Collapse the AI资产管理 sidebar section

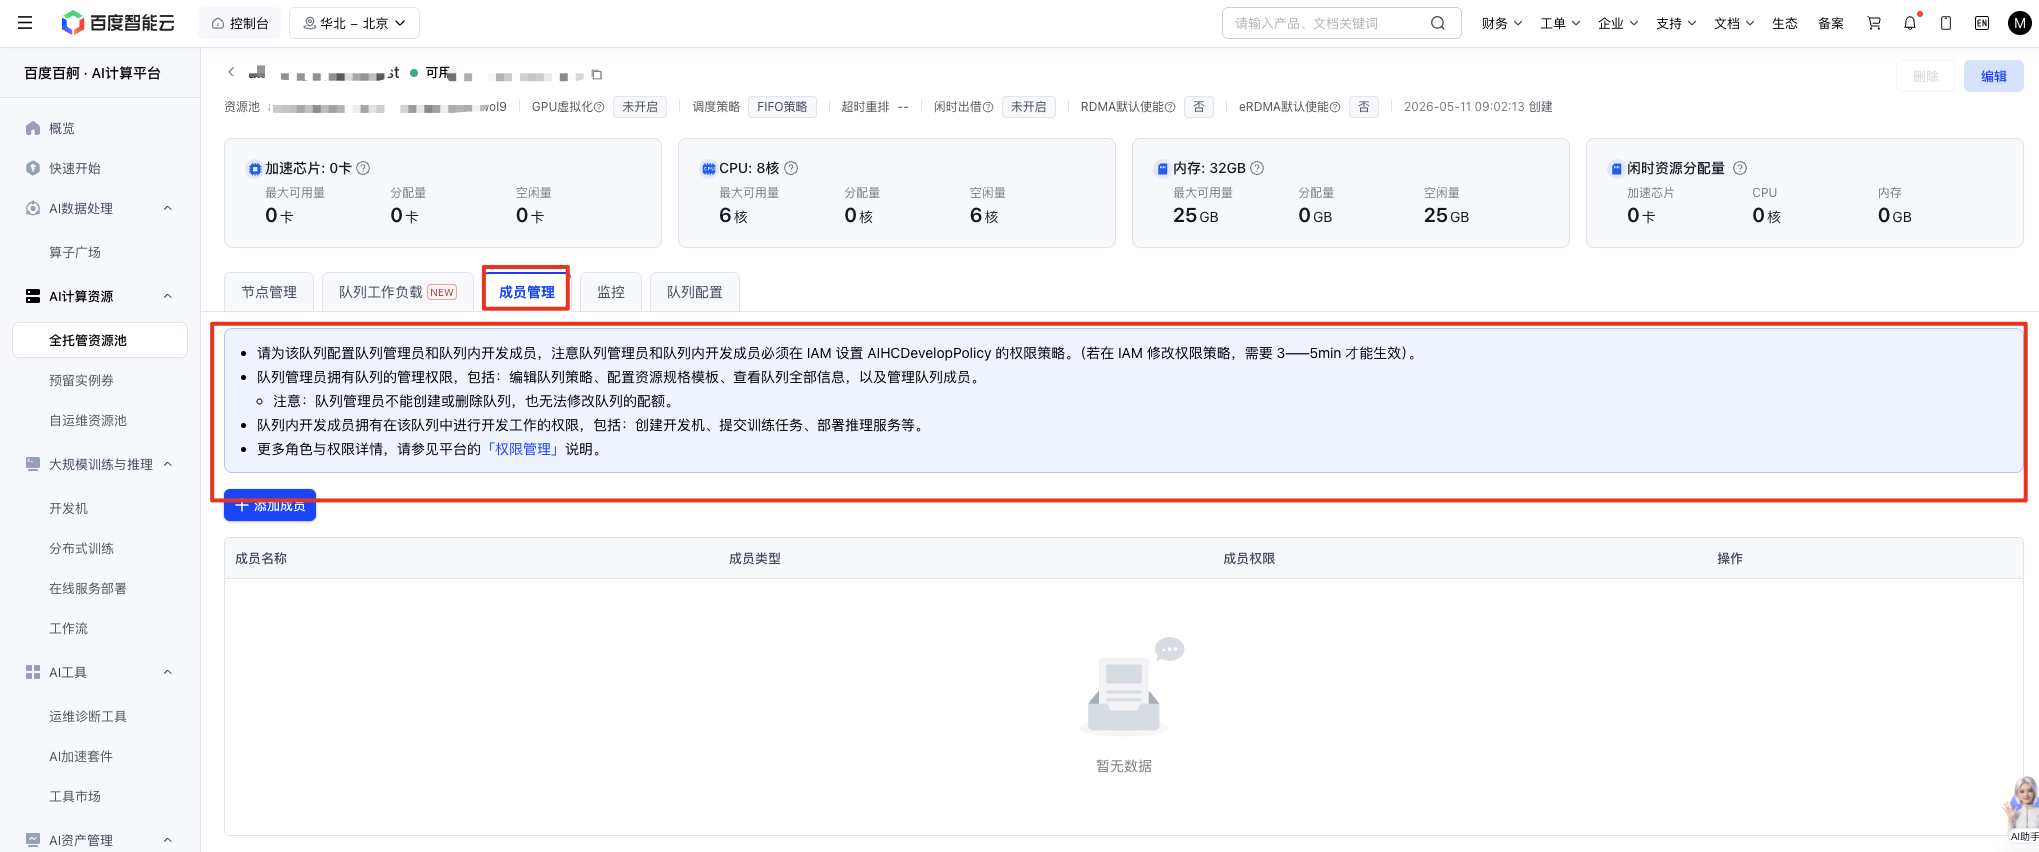(x=168, y=840)
